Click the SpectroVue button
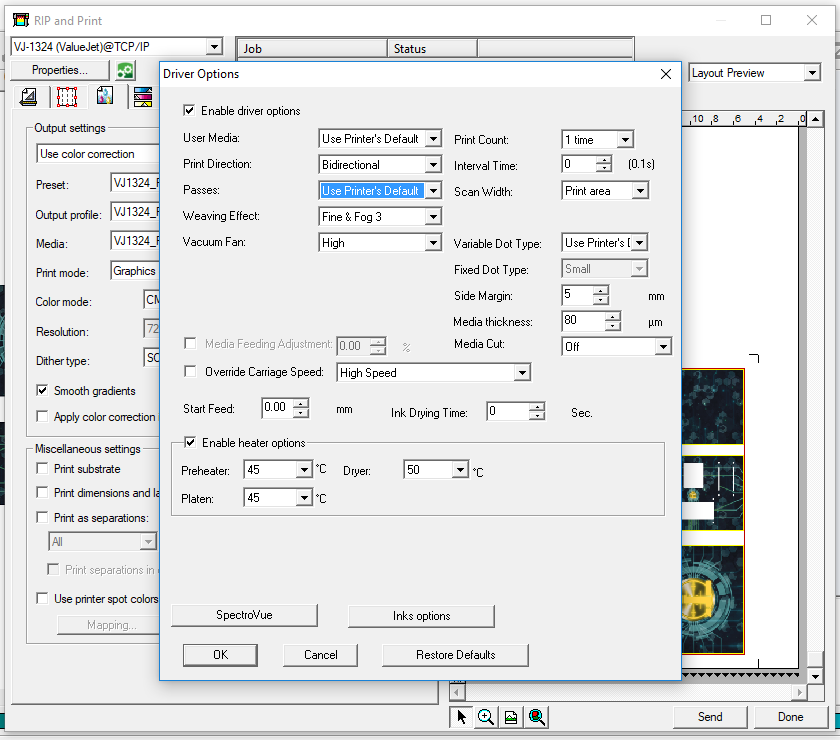The width and height of the screenshot is (840, 740). point(244,615)
